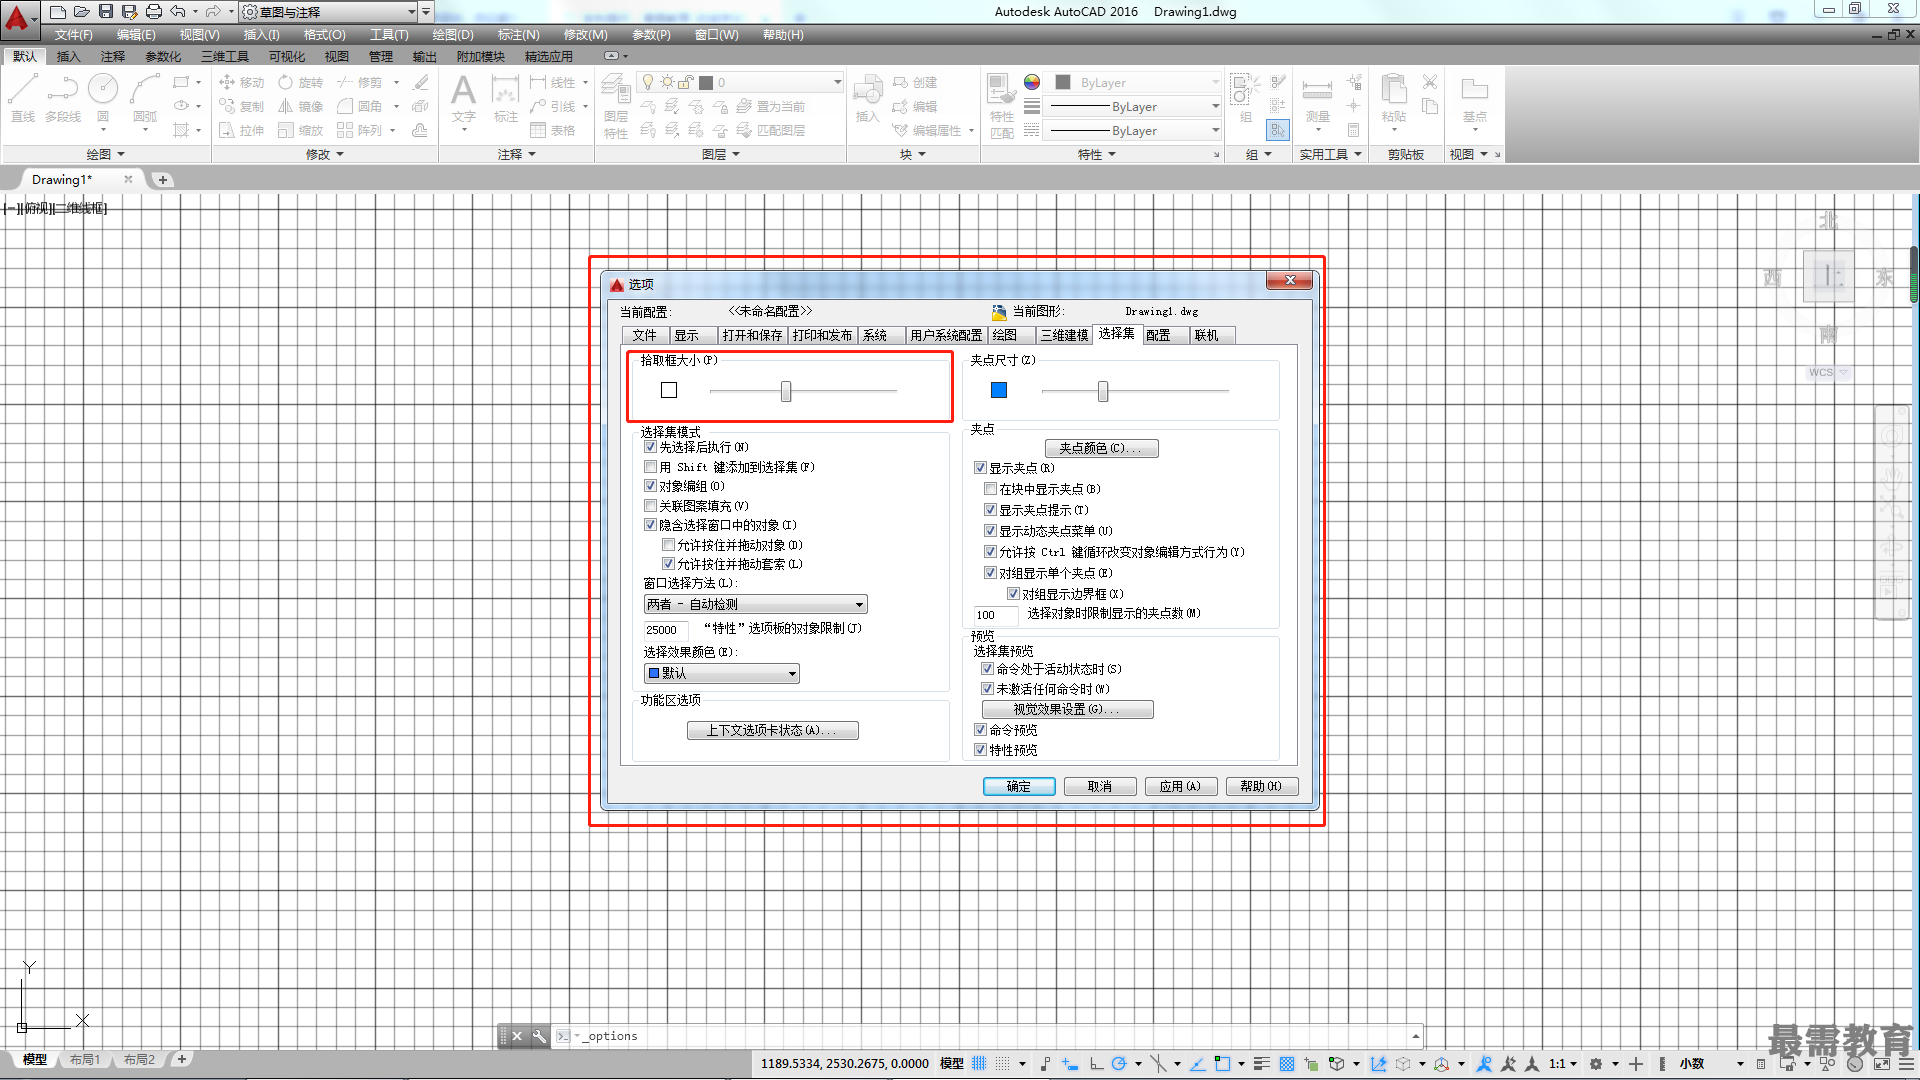Click the Table (表格) tool
The height and width of the screenshot is (1080, 1920).
(x=553, y=131)
